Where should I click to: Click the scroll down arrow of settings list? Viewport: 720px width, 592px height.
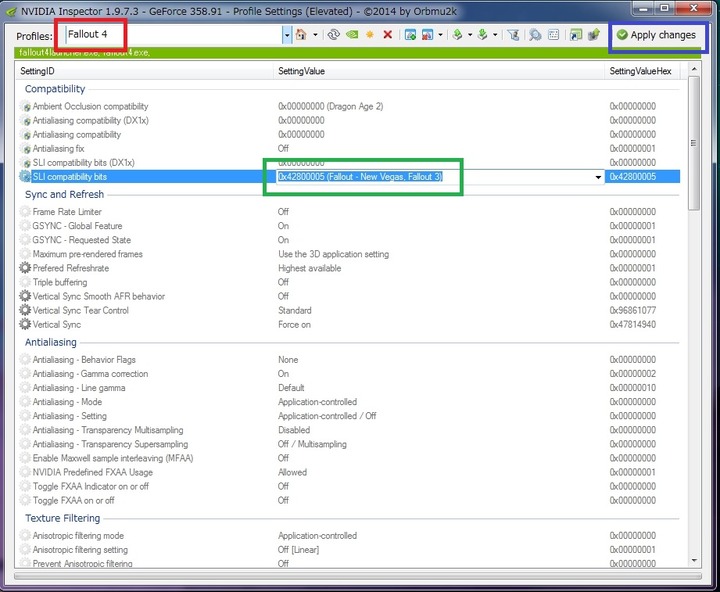coord(694,561)
